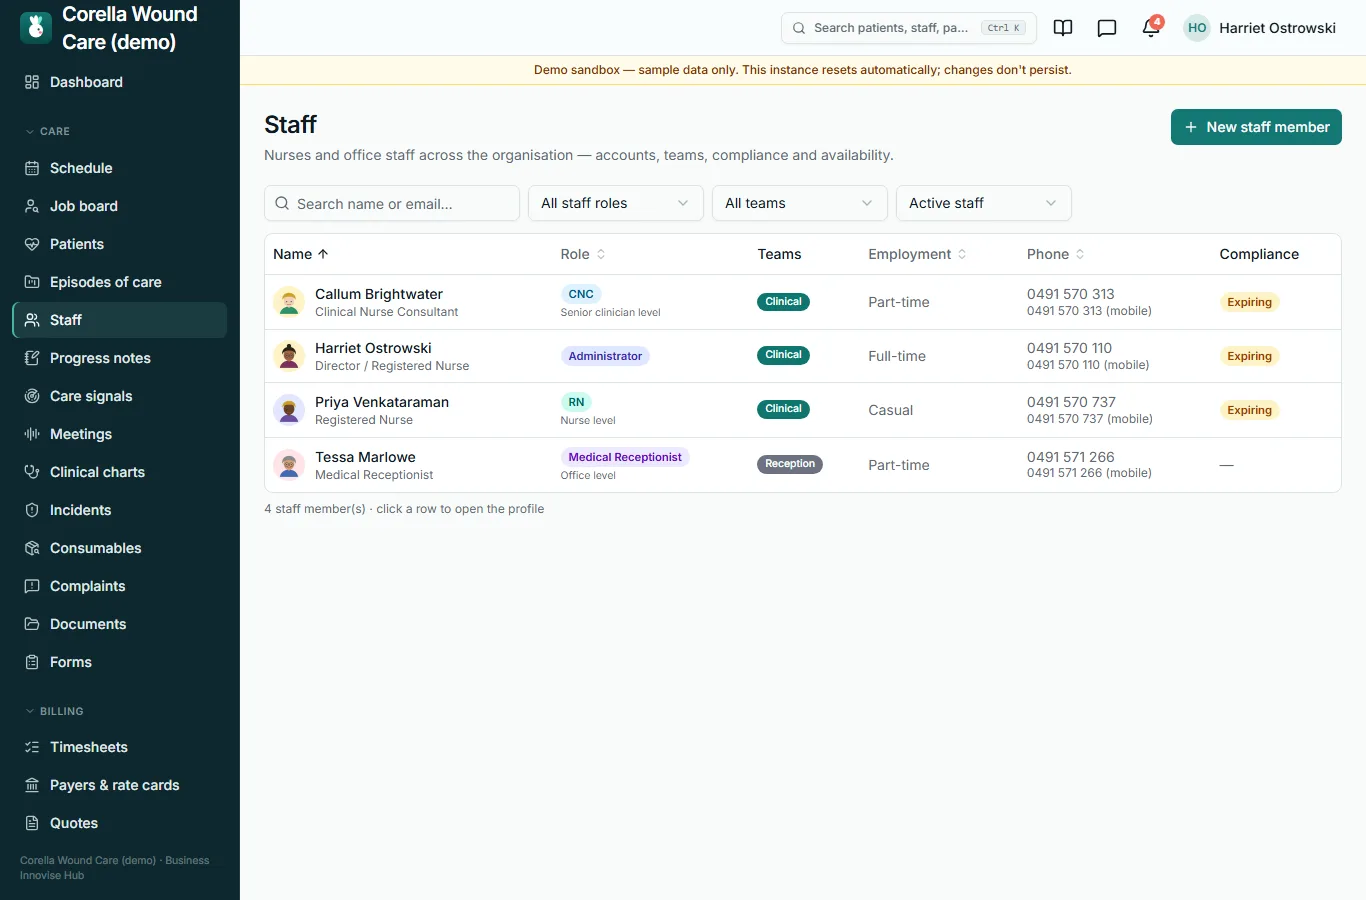Toggle sorting on the Name column
This screenshot has height=900, width=1366.
(x=301, y=254)
